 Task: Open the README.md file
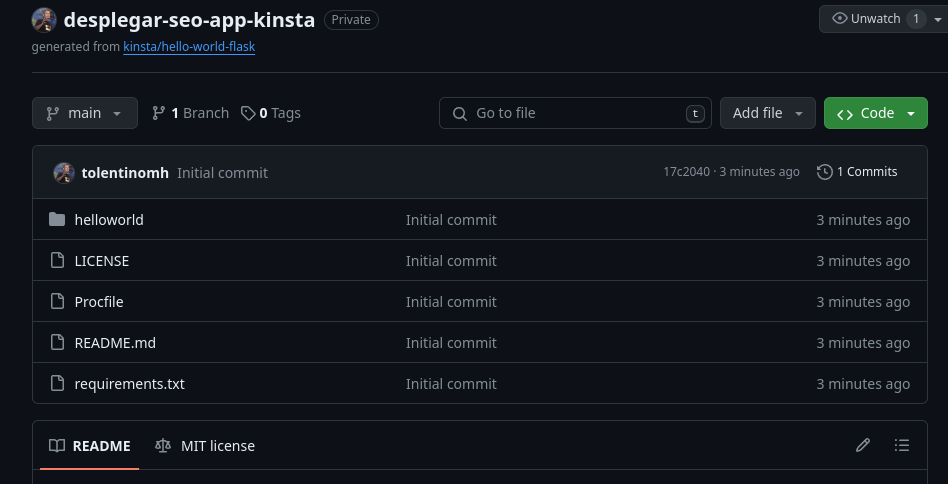(115, 343)
